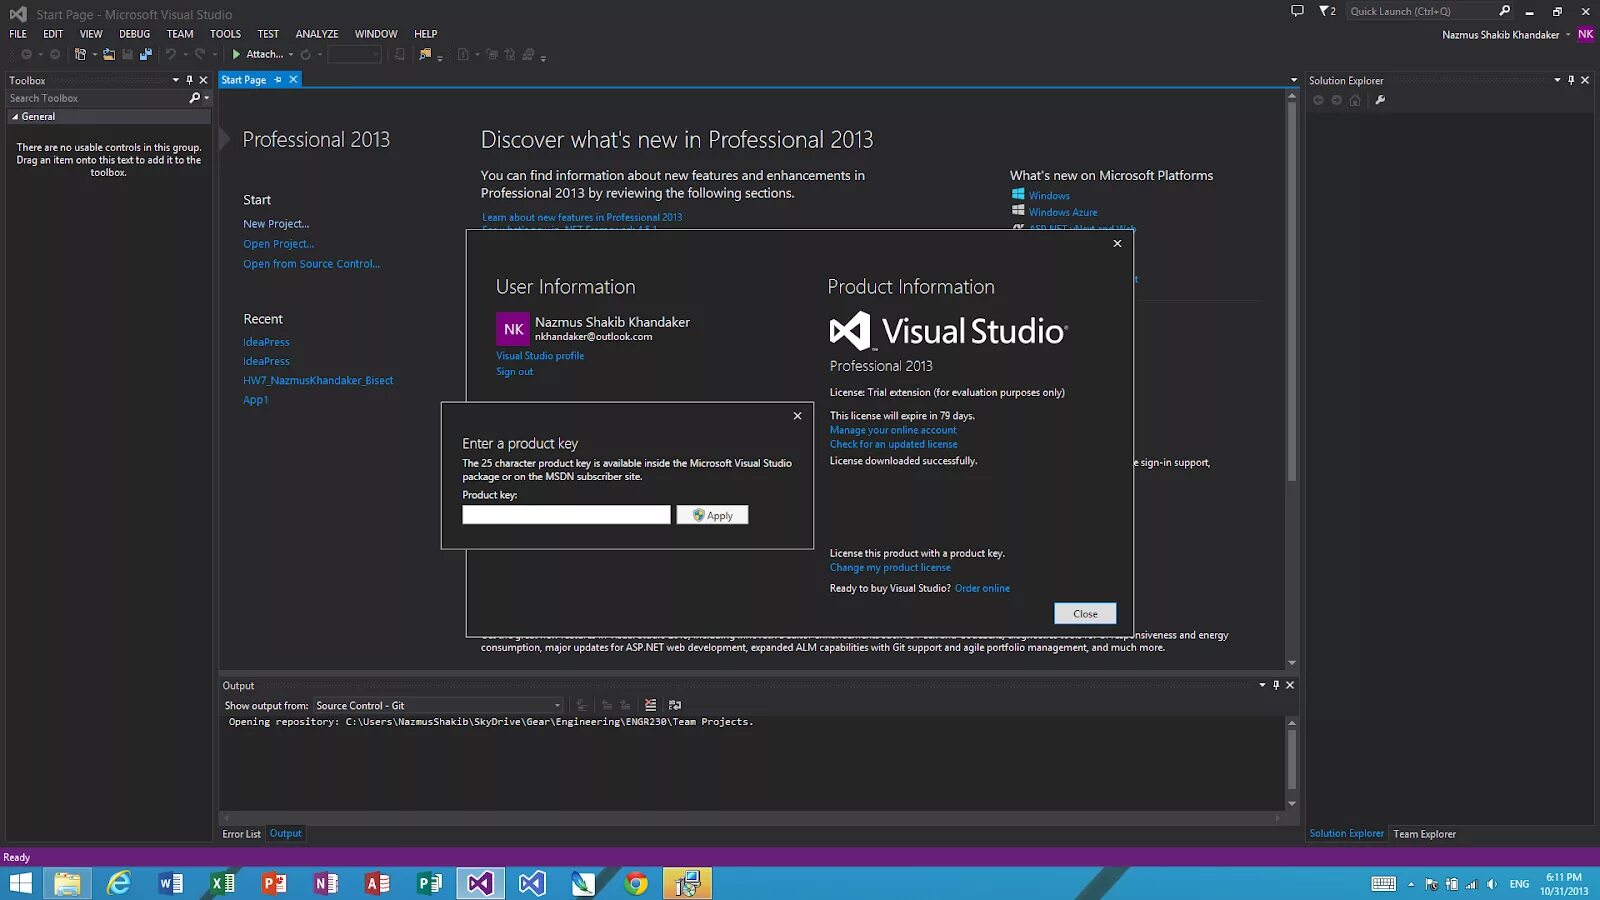1600x900 pixels.
Task: Close the Enter a product key dialog
Action: (797, 416)
